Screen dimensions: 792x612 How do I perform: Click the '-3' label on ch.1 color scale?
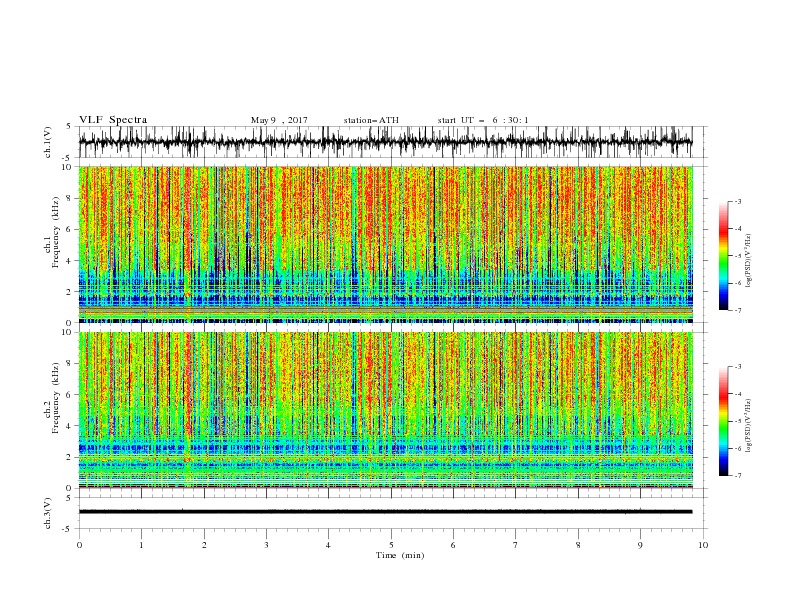(737, 201)
